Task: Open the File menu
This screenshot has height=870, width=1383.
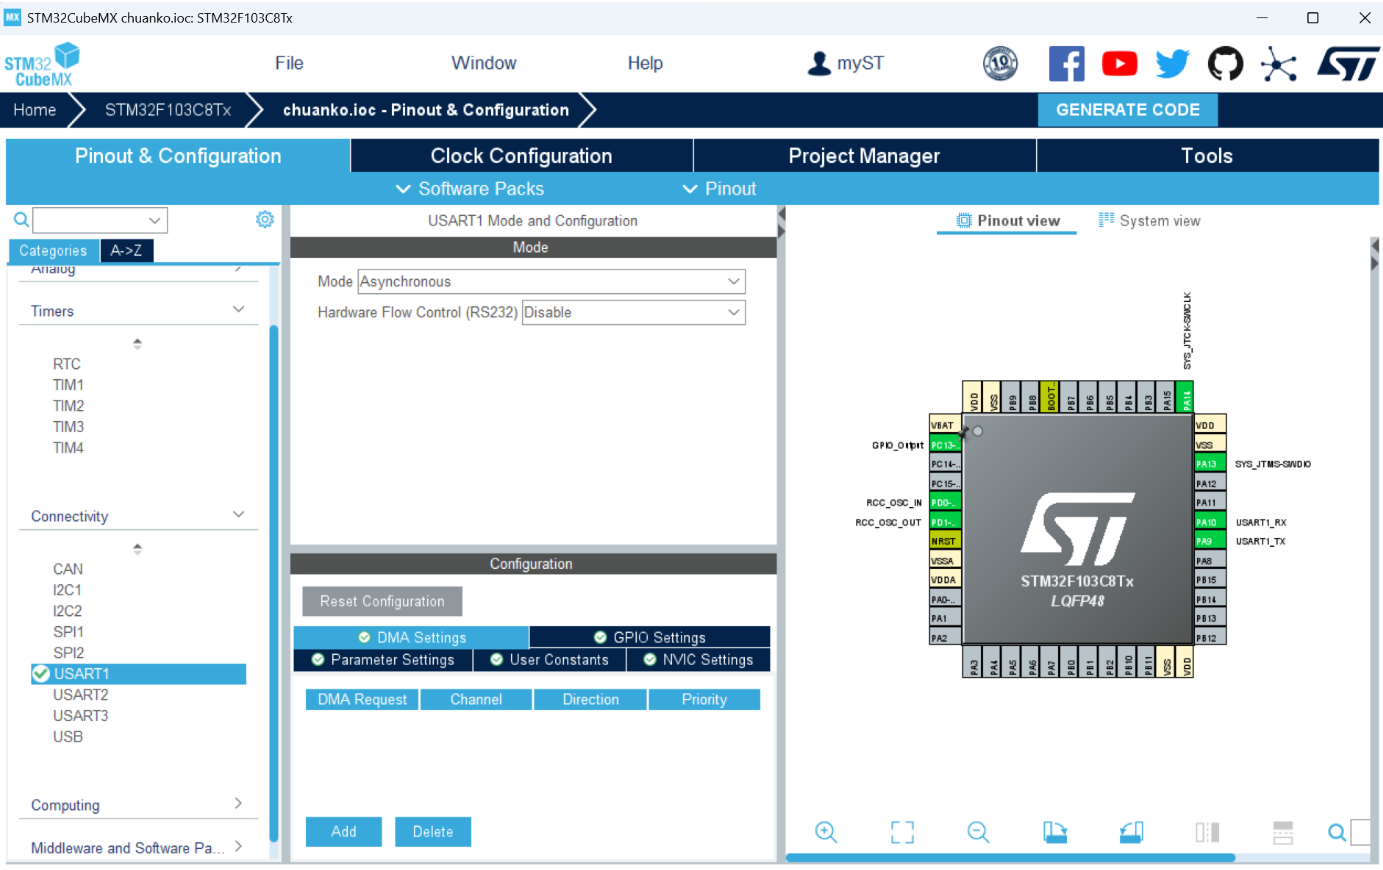Action: click(x=289, y=63)
